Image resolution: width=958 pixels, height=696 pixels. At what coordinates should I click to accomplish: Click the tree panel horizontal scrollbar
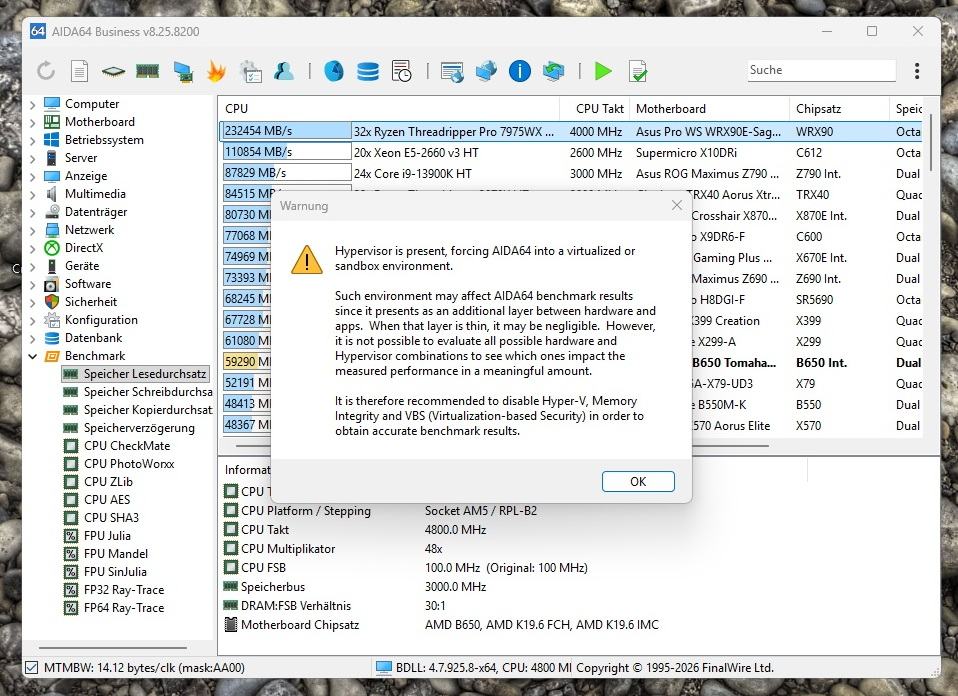point(113,647)
